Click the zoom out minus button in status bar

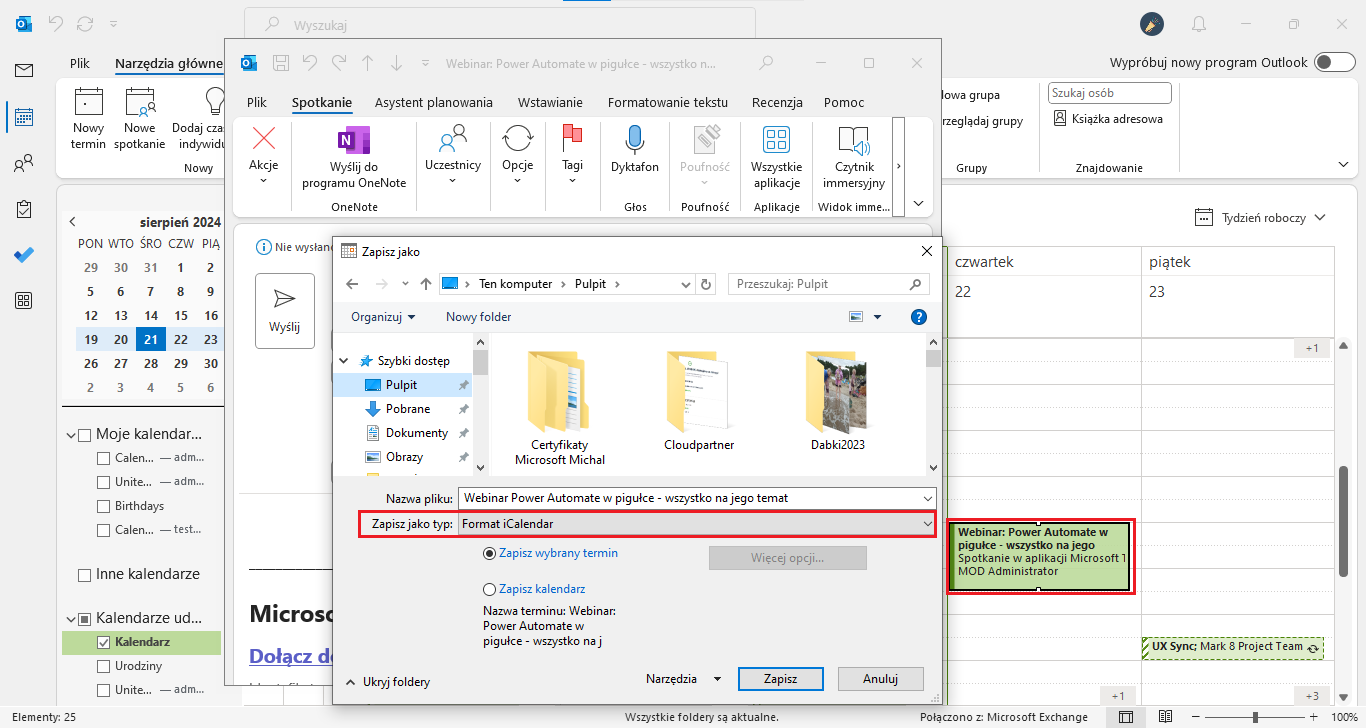click(1194, 717)
